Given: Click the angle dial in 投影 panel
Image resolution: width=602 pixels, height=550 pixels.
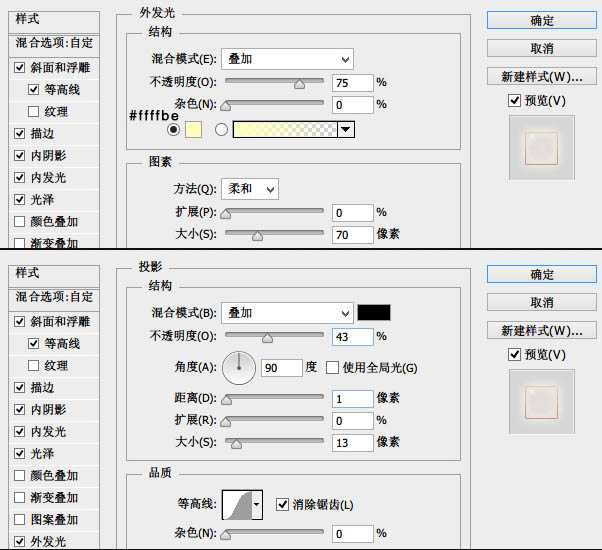Looking at the screenshot, I should [x=239, y=367].
